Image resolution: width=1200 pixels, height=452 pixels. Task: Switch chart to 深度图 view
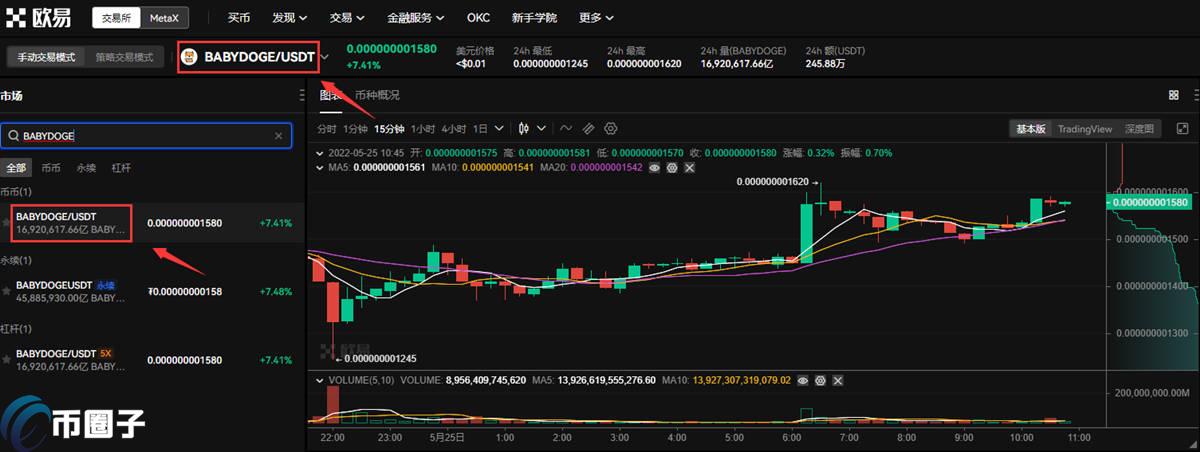pos(1139,129)
